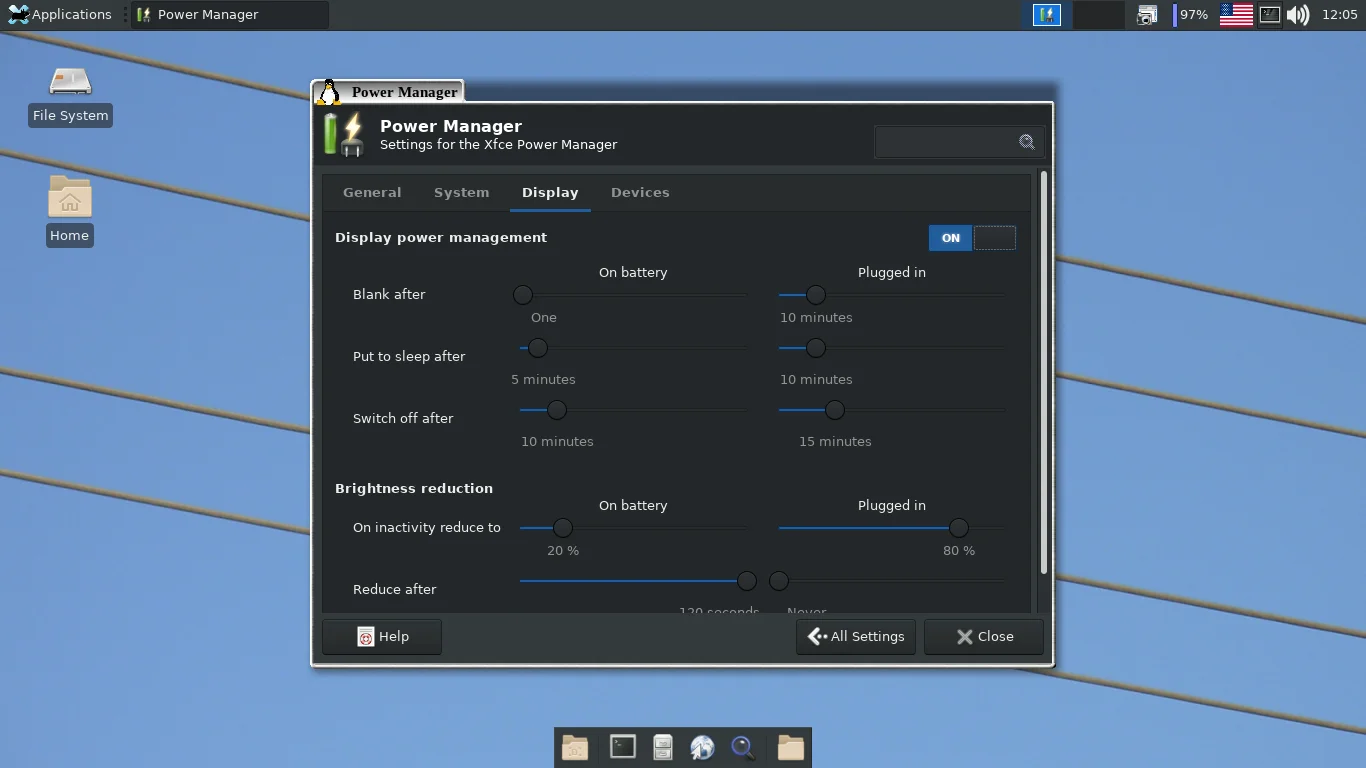Switch to the System tab
This screenshot has height=768, width=1366.
tap(461, 192)
